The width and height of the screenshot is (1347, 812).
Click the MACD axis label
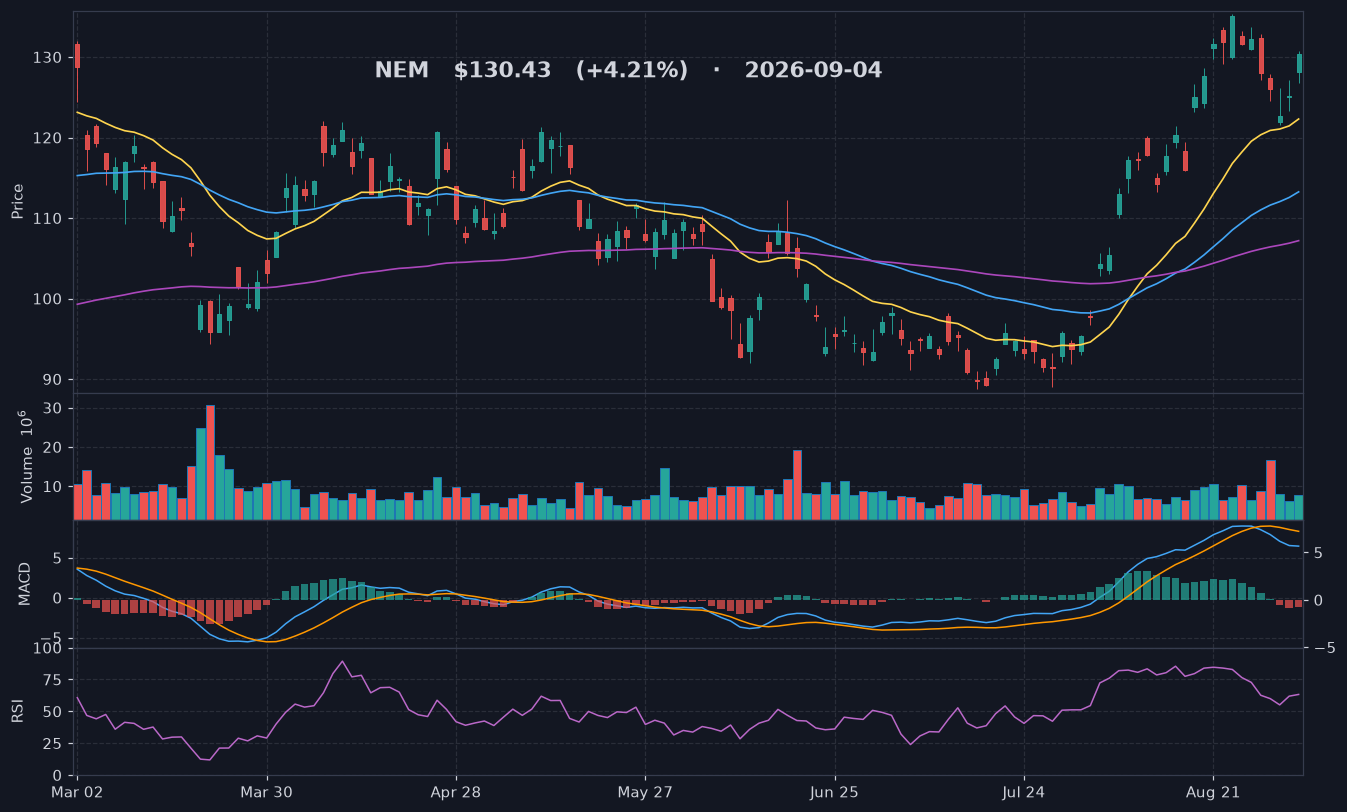(x=25, y=583)
